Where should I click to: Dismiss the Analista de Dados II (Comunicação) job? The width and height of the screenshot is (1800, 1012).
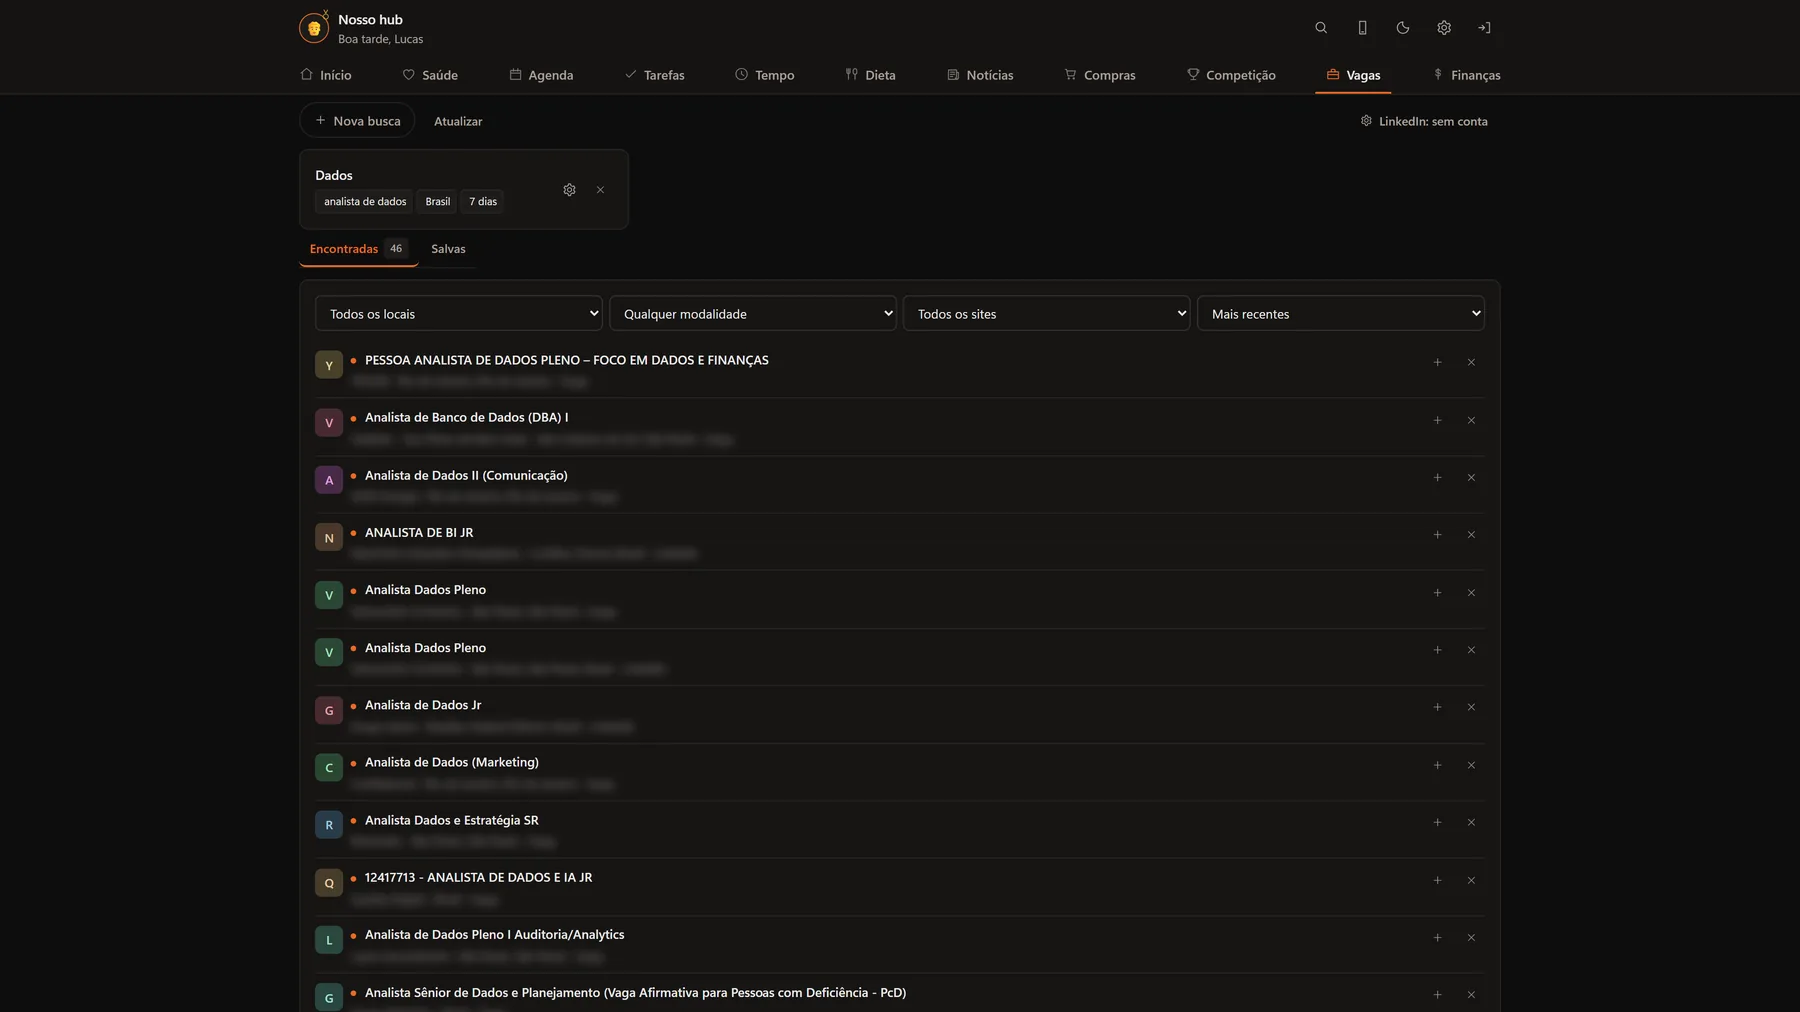coord(1471,477)
